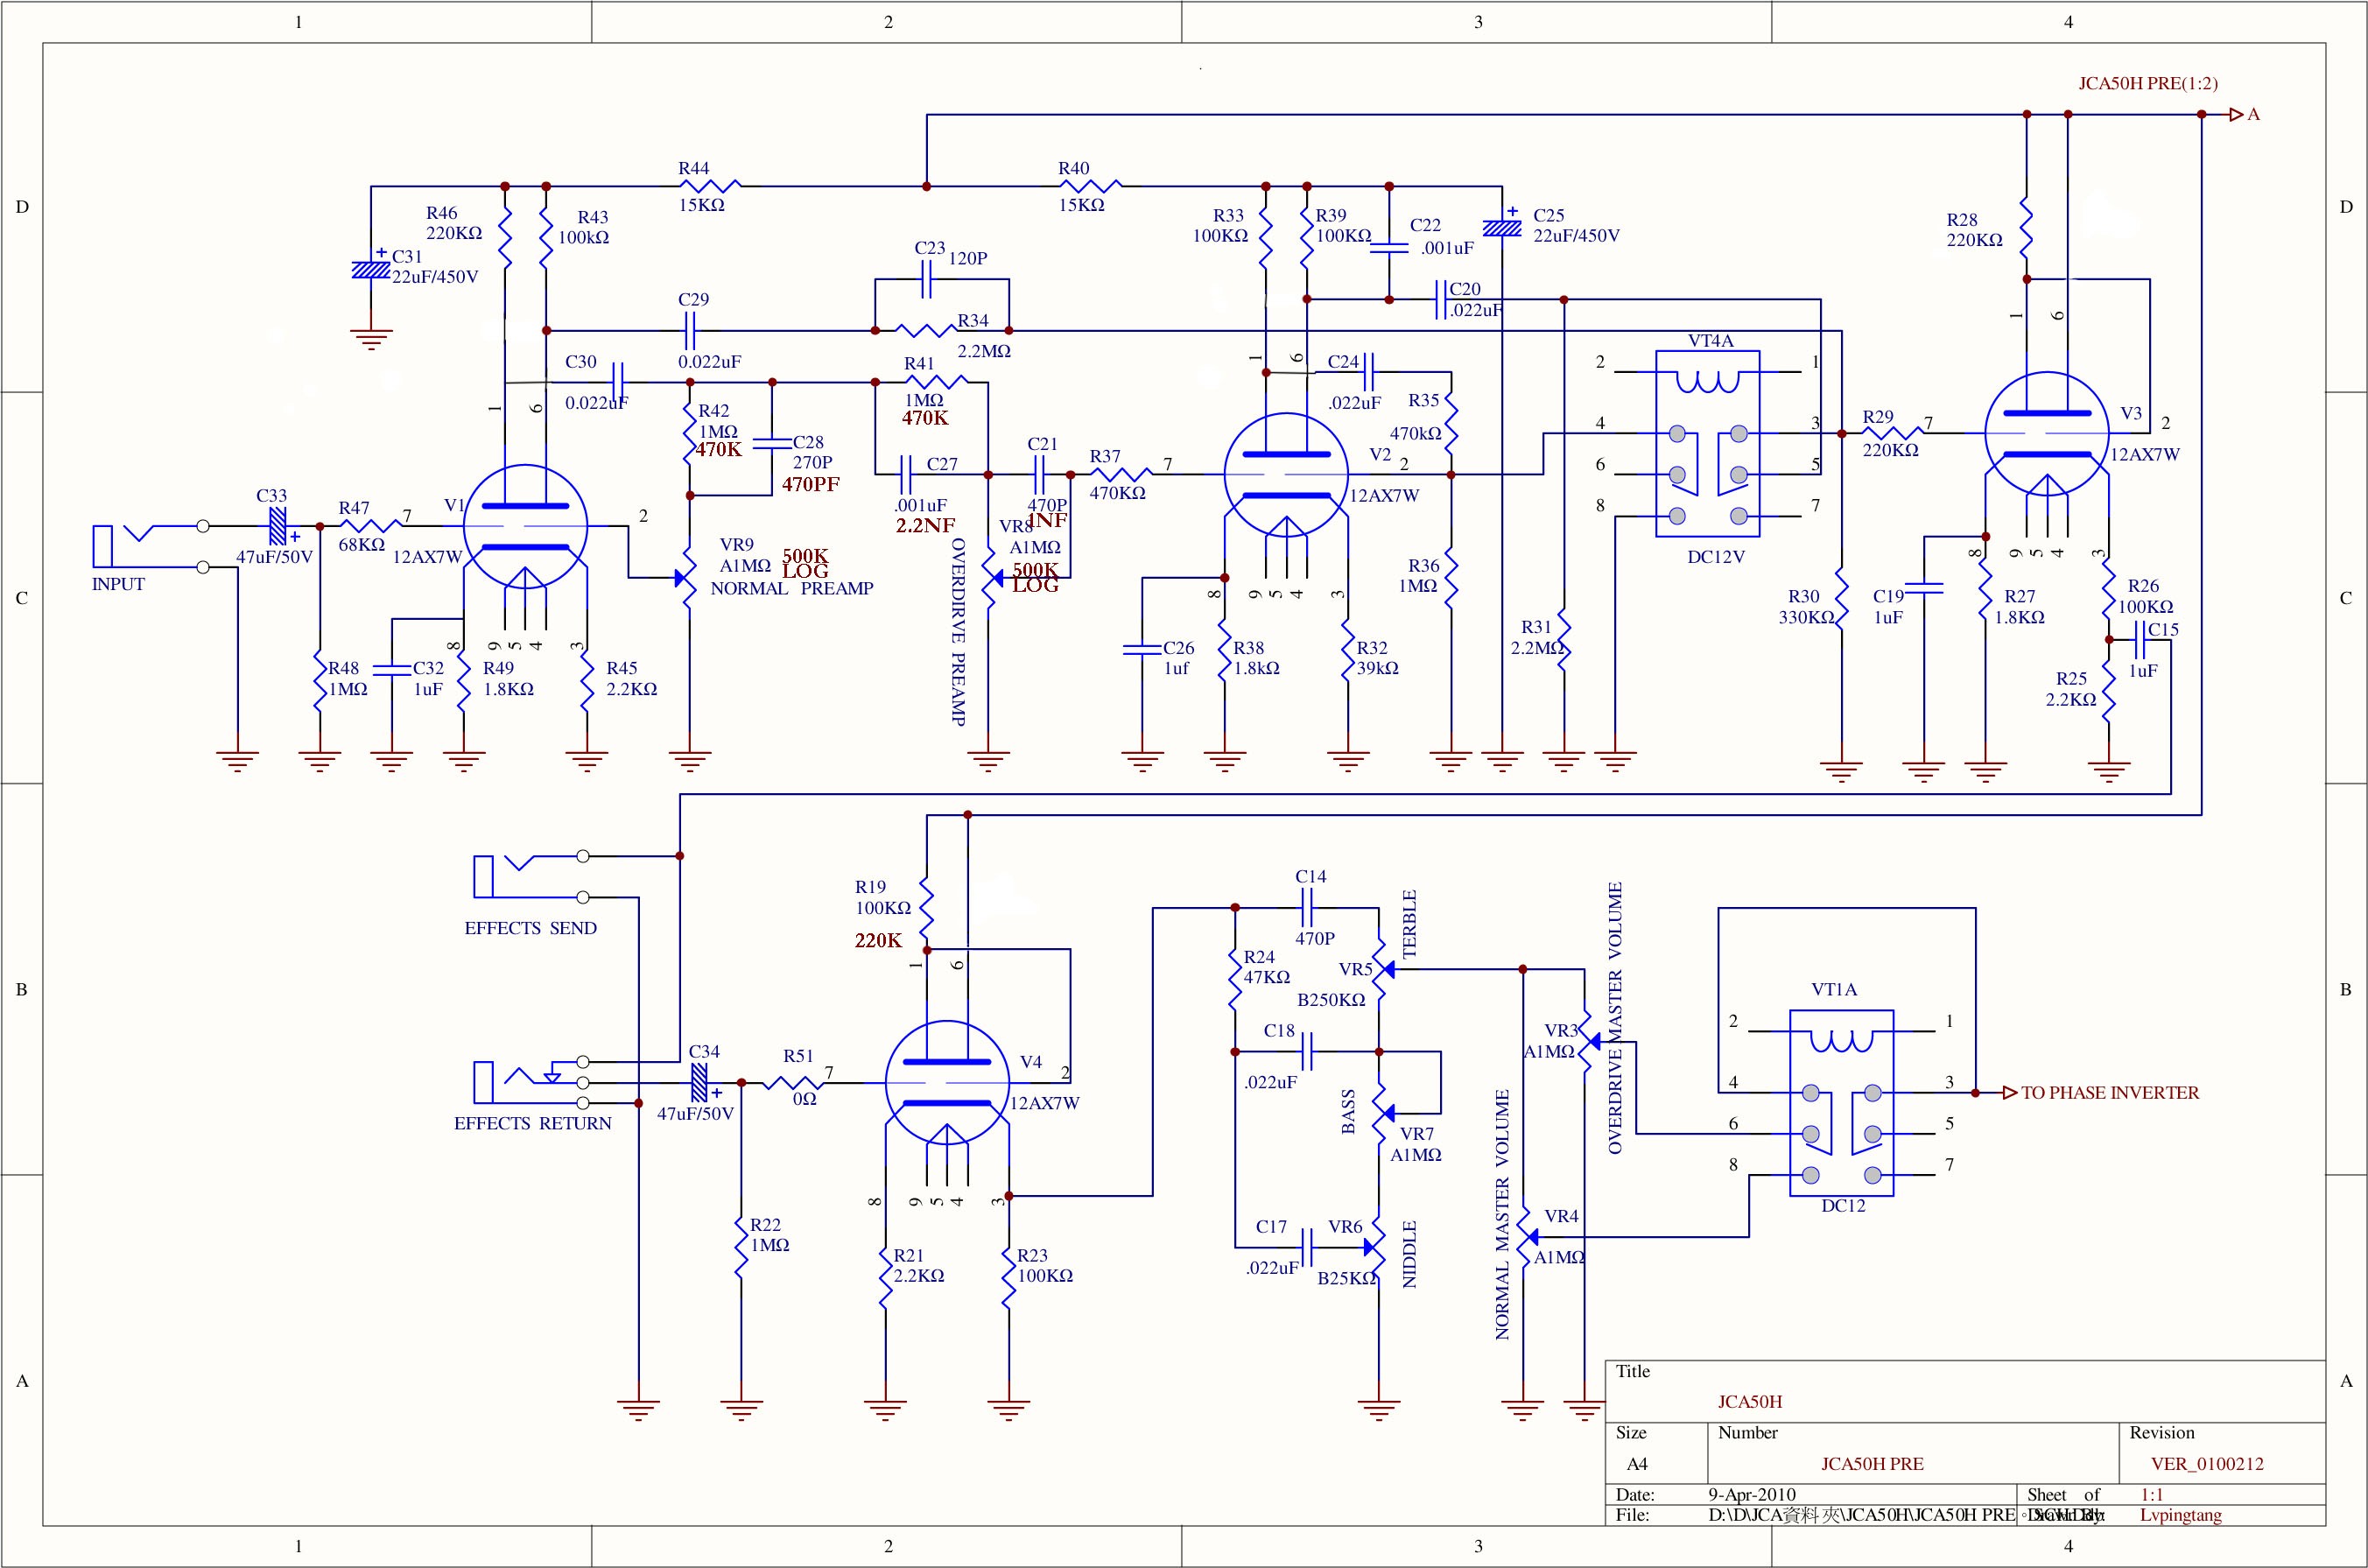Viewport: 2368px width, 1568px height.
Task: Click the R51 0Ω resistor symbol
Action: coord(795,1082)
